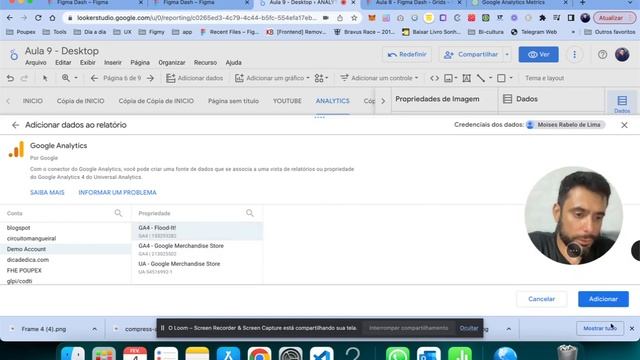640x360 pixels.
Task: Close the Adicionar dados ao relatório panel
Action: pos(624,125)
